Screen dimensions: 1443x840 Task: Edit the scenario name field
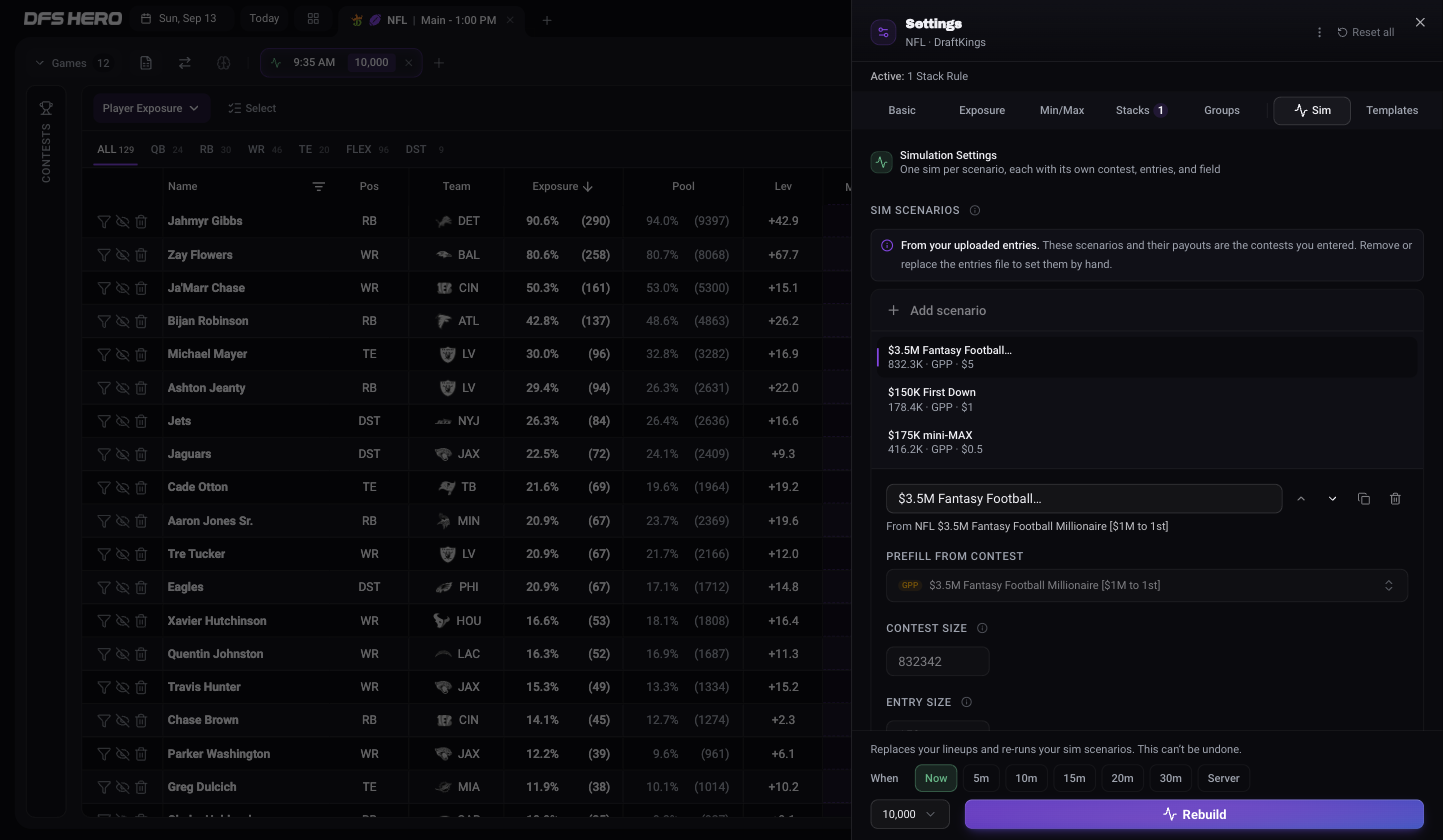[x=1084, y=498]
